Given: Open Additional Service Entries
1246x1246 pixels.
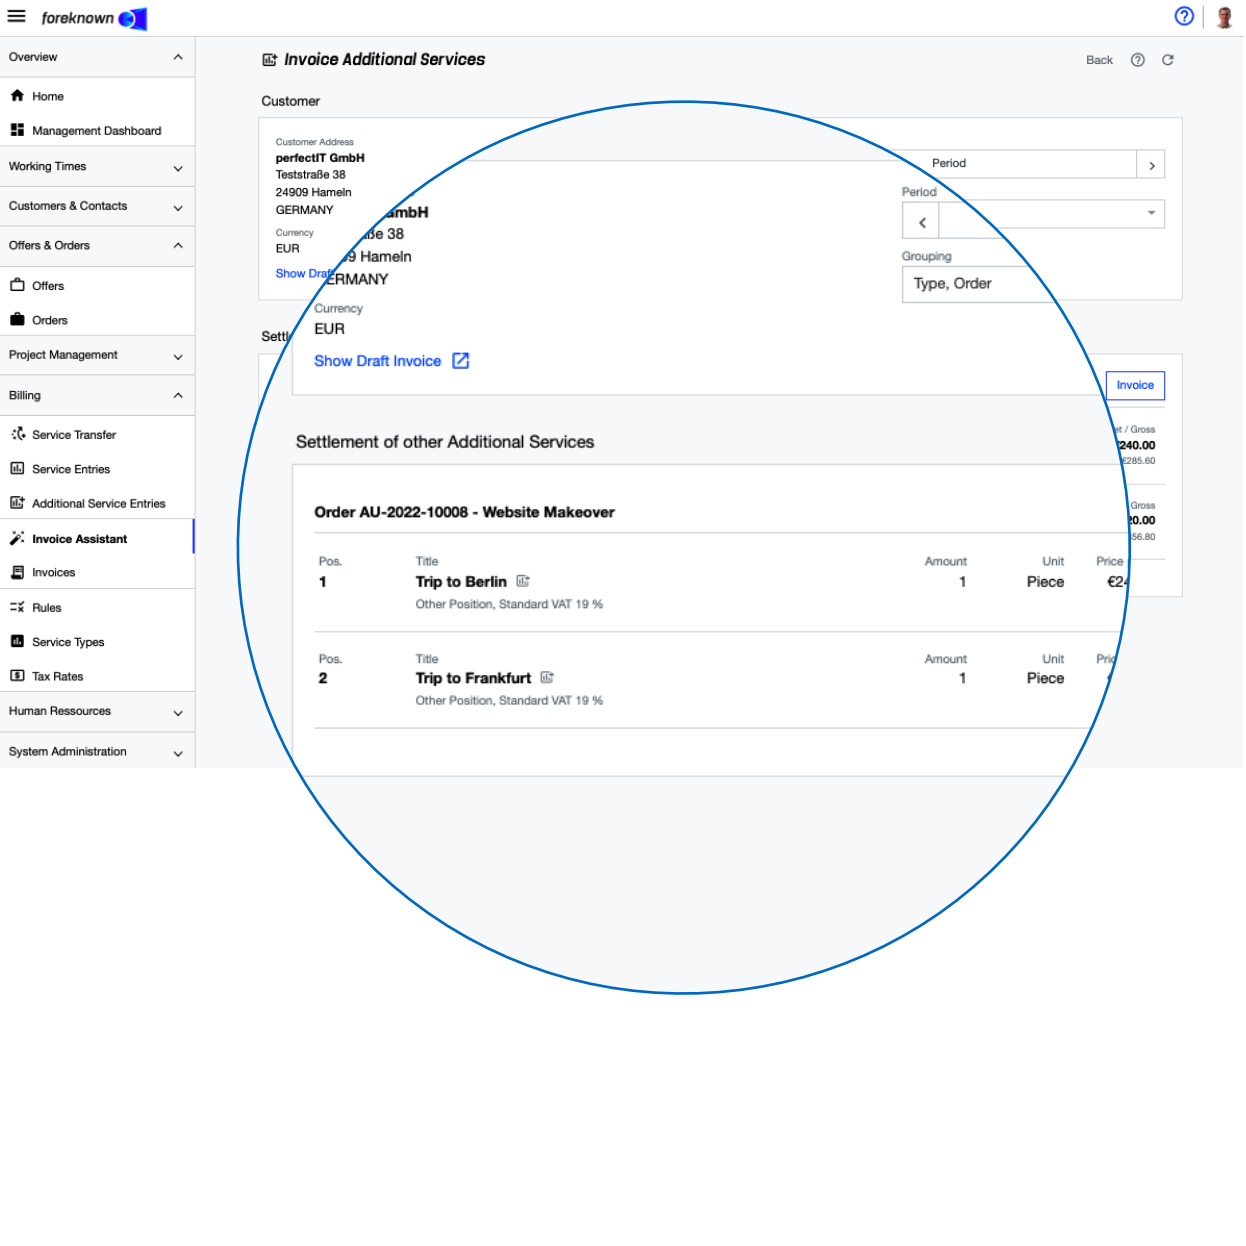Looking at the screenshot, I should [x=98, y=504].
